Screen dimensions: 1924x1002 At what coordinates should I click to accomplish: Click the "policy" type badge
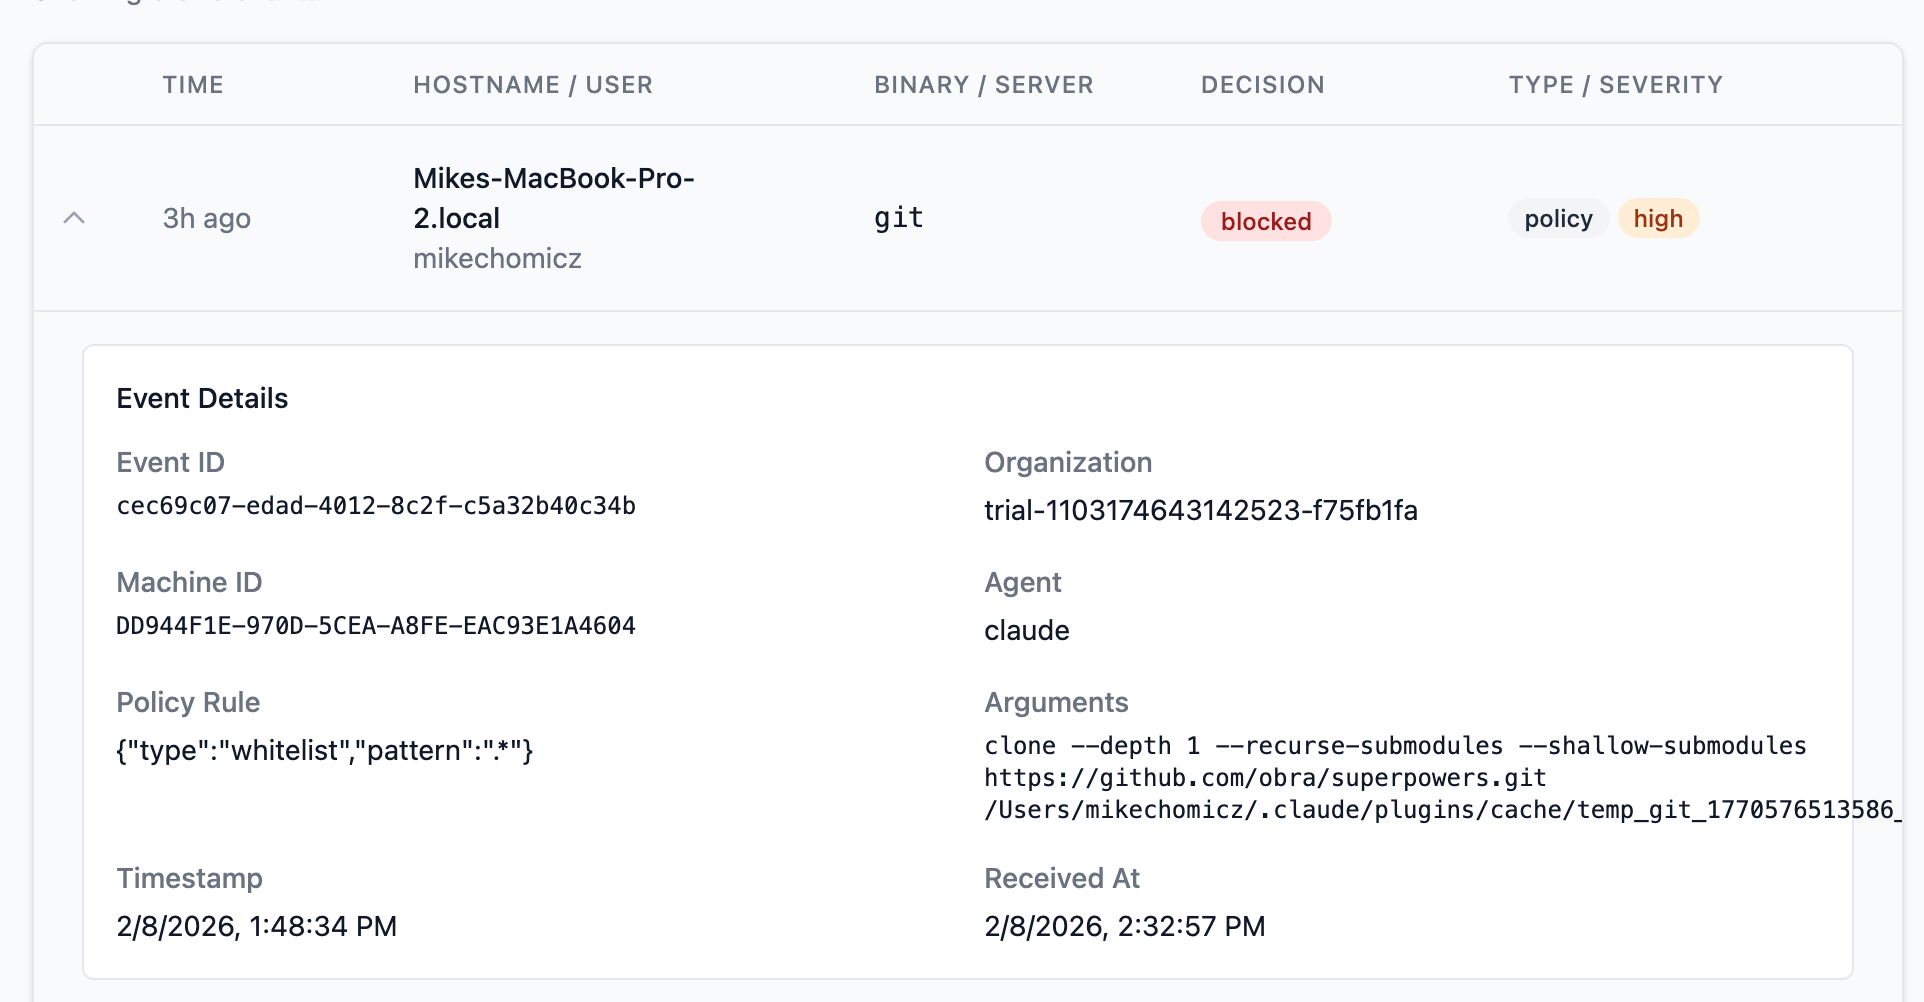(x=1556, y=218)
